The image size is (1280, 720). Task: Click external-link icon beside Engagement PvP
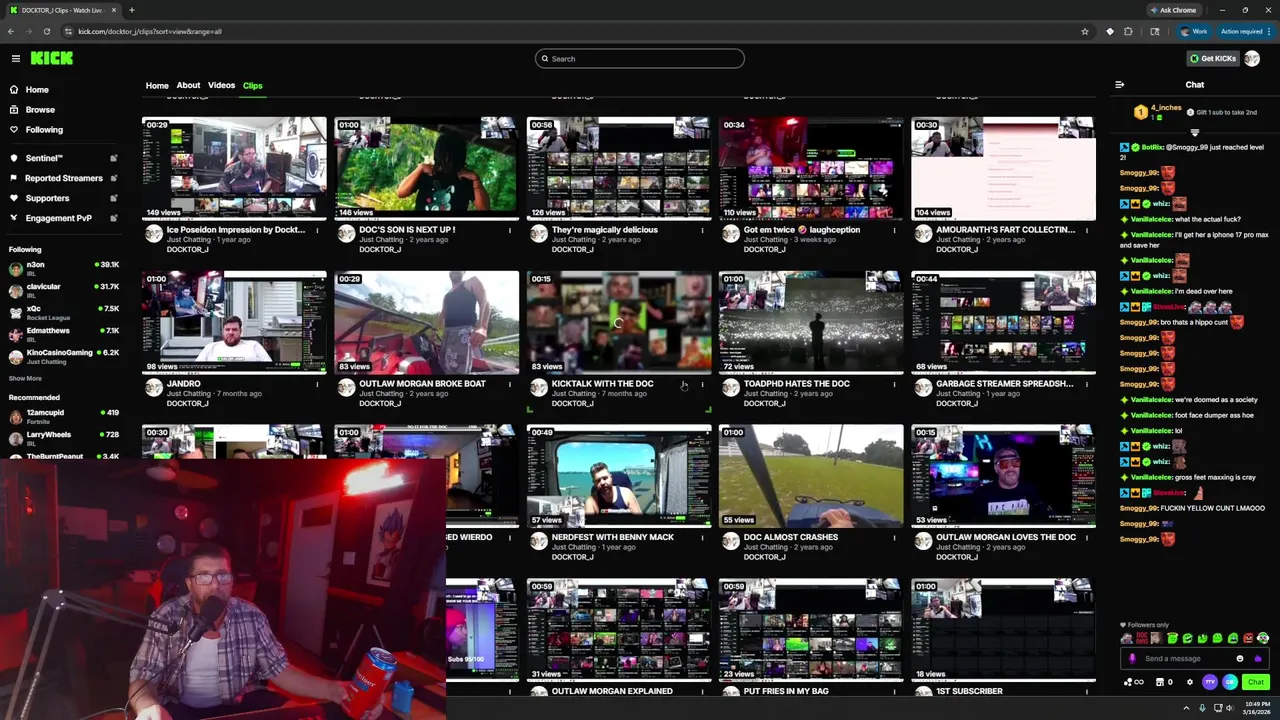click(114, 218)
